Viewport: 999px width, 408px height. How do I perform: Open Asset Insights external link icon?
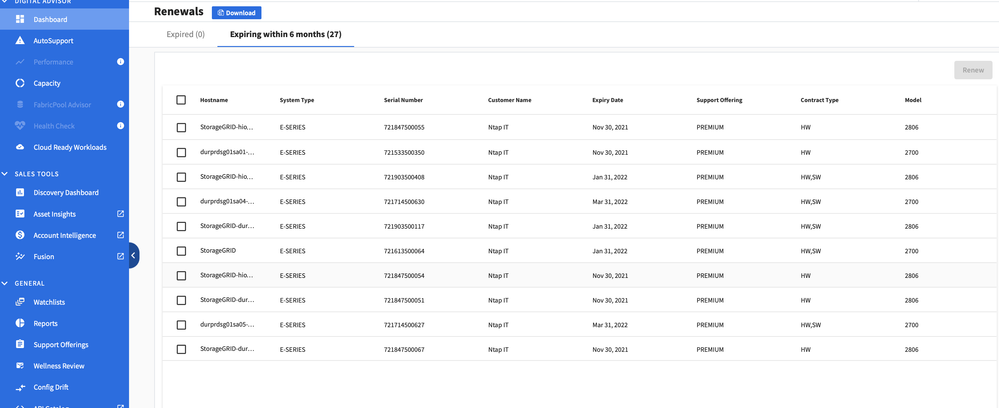[x=120, y=214]
